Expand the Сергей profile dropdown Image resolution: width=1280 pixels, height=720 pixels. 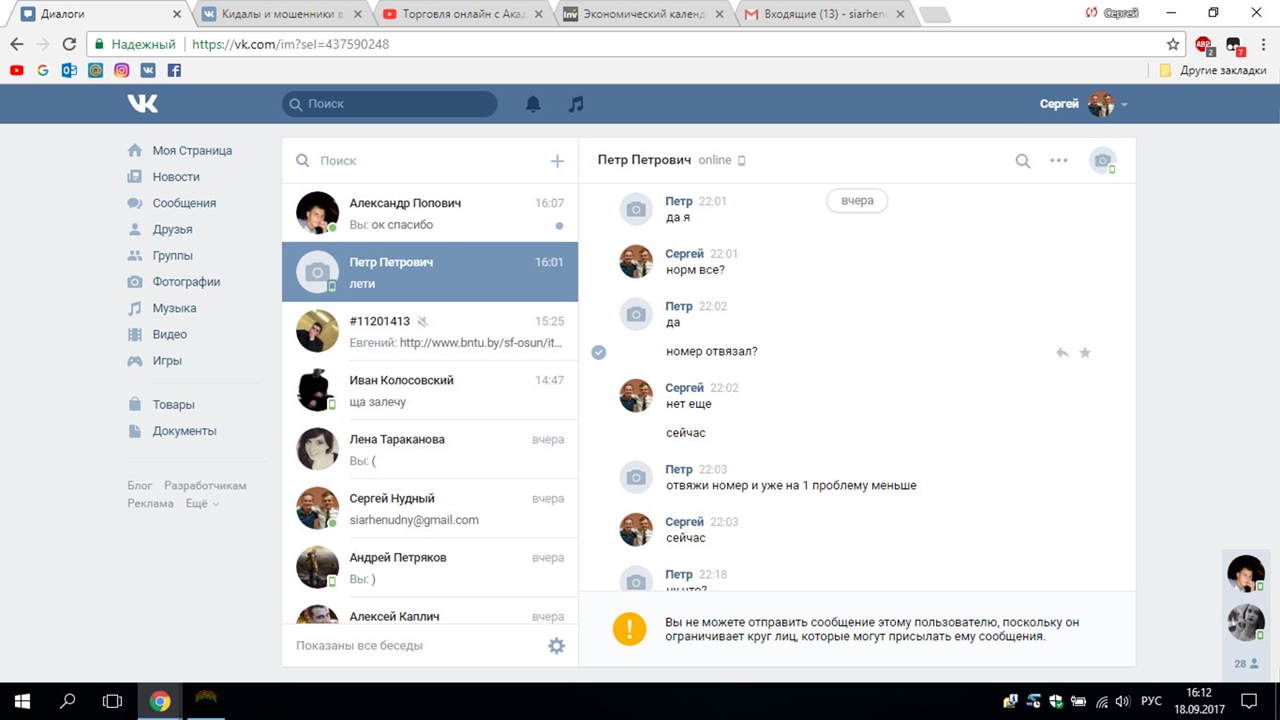pos(1125,105)
